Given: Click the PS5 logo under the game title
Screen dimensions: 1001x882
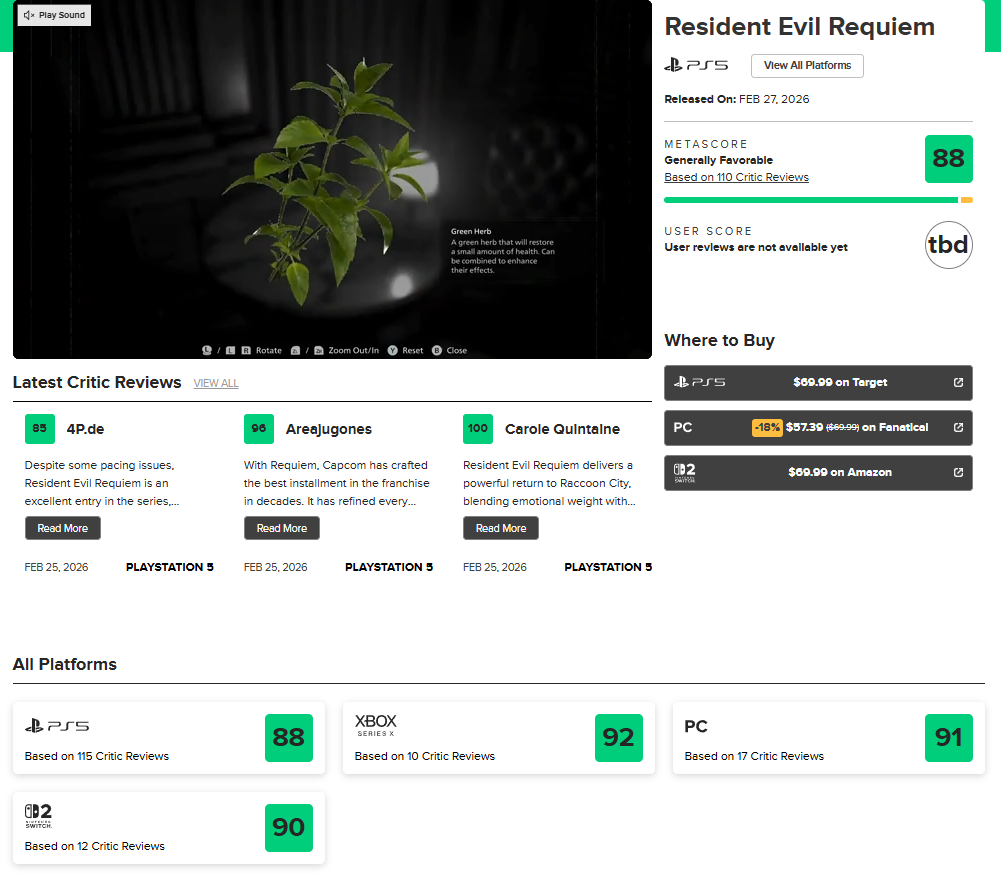Looking at the screenshot, I should tap(696, 66).
